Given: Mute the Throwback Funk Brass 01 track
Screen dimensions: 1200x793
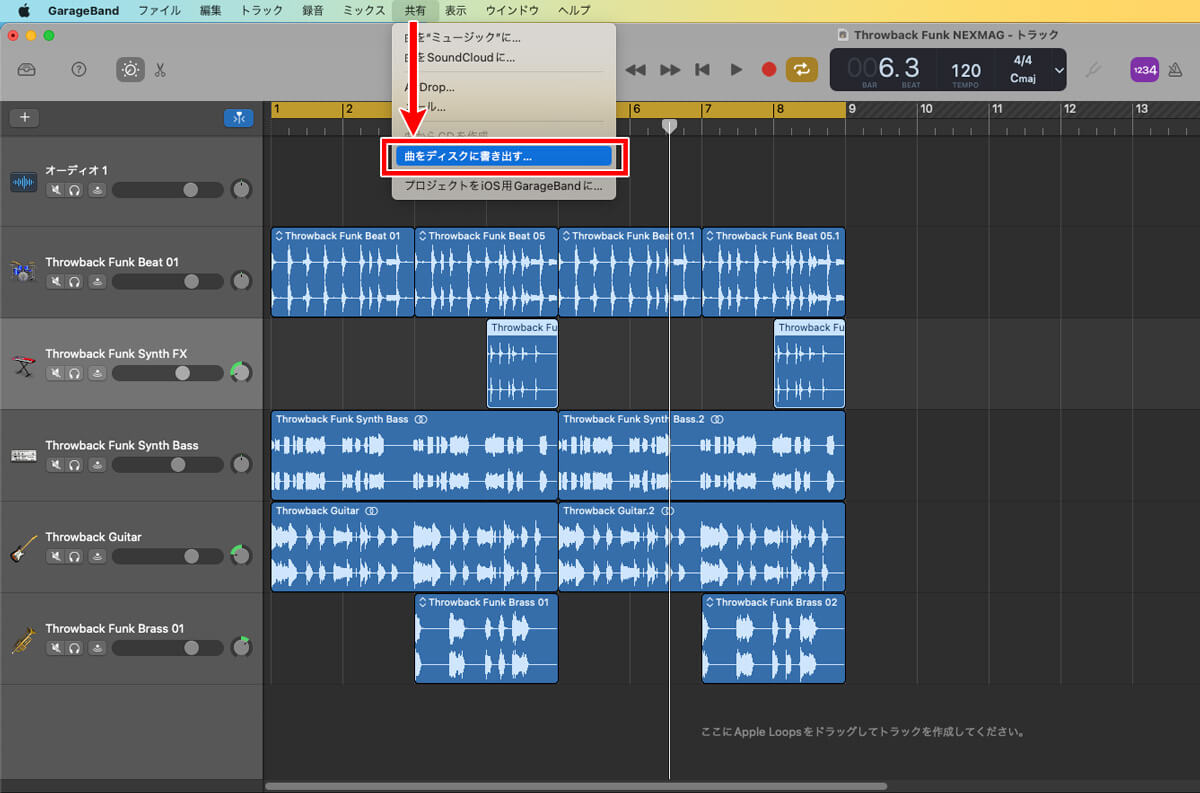Looking at the screenshot, I should [x=56, y=648].
